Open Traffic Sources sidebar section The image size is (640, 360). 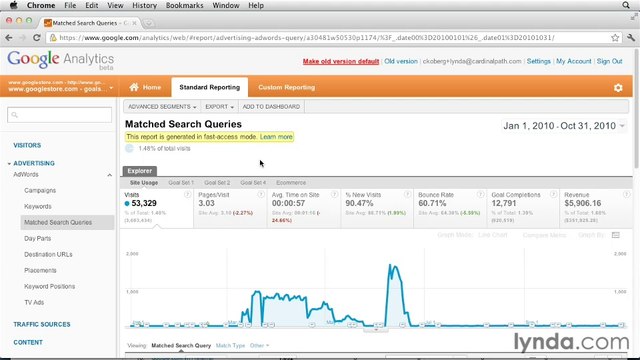pos(42,324)
